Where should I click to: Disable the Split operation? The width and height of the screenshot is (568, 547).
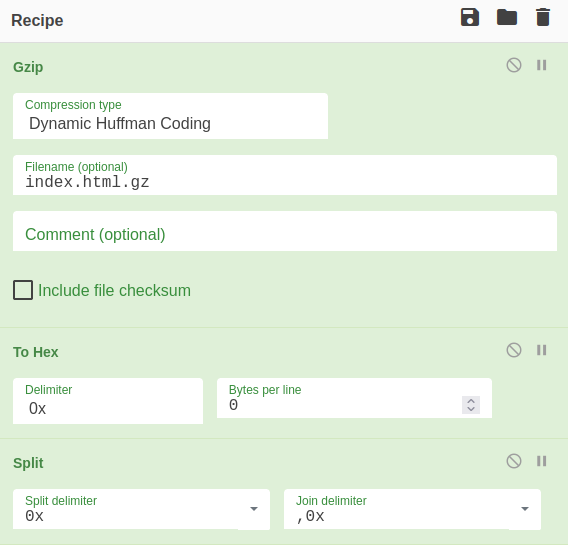(x=514, y=461)
